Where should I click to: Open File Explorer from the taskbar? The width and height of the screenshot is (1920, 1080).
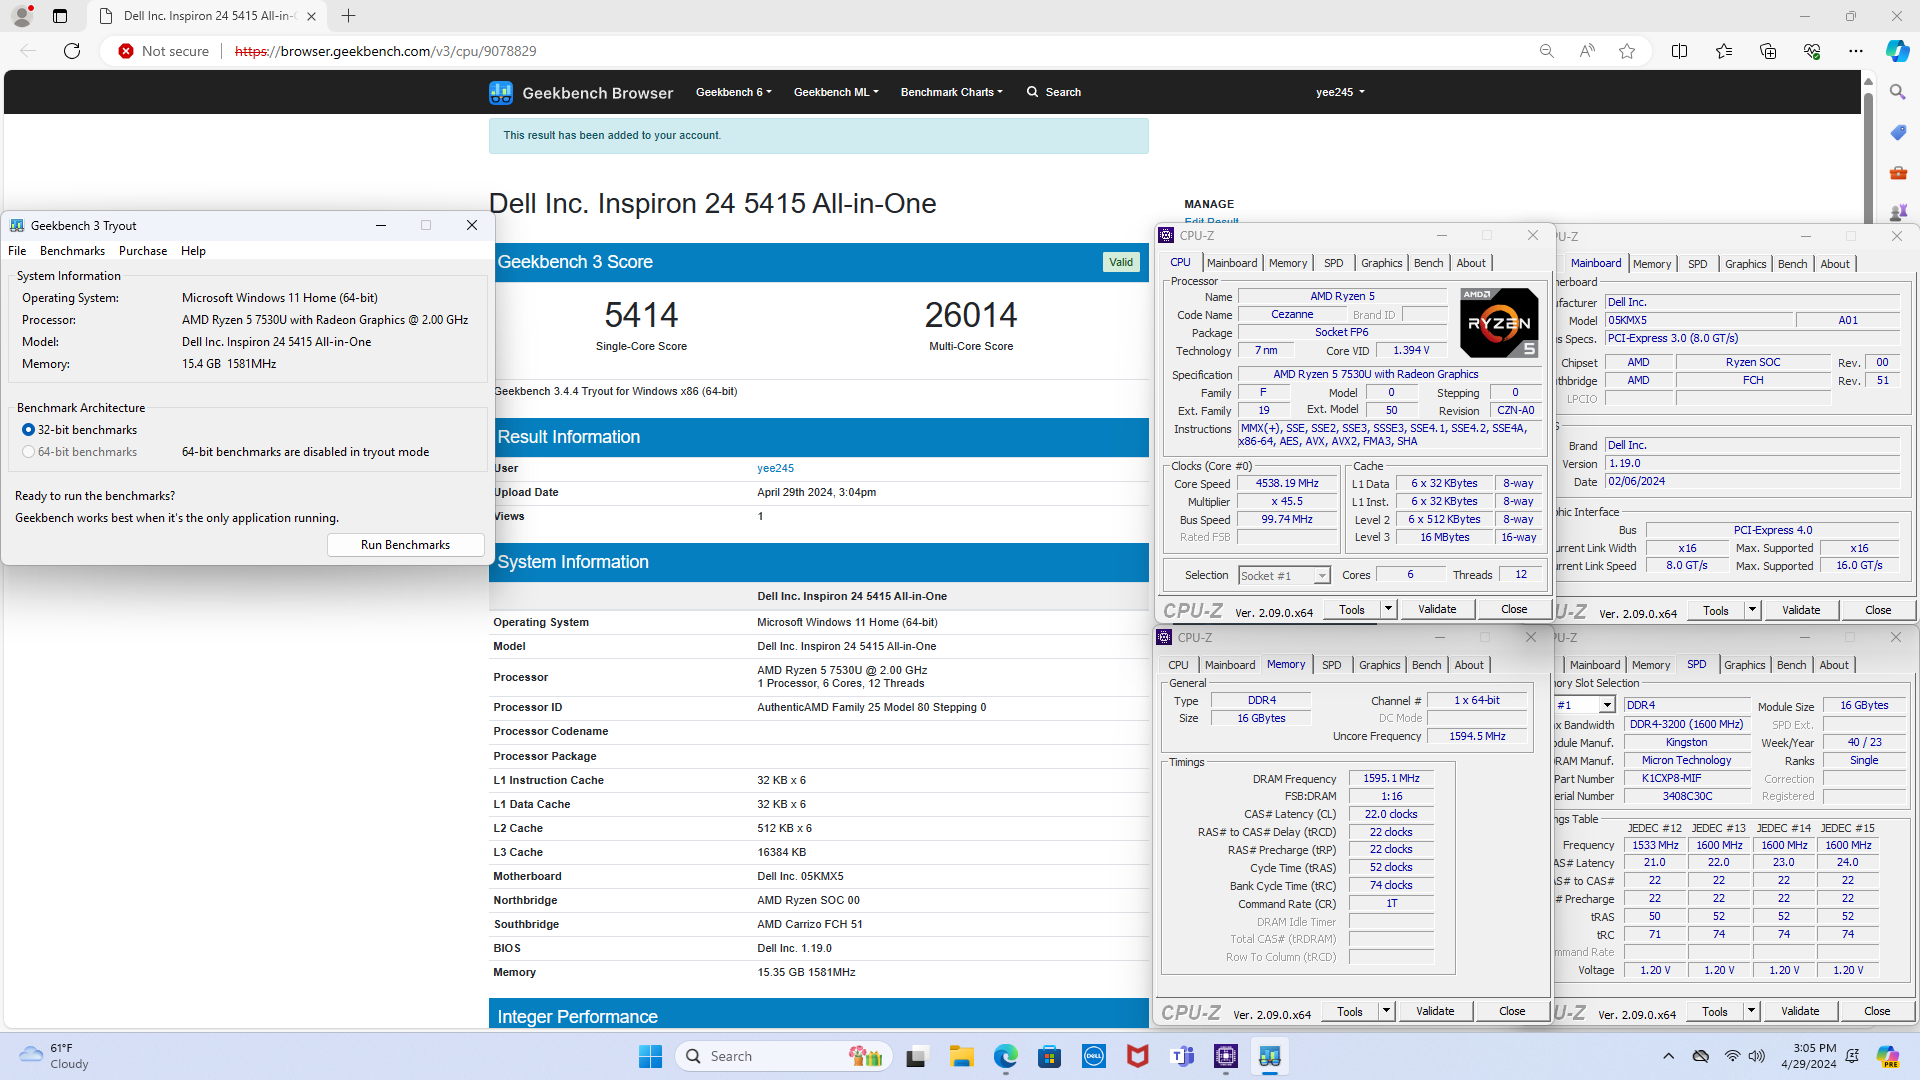pyautogui.click(x=961, y=1056)
